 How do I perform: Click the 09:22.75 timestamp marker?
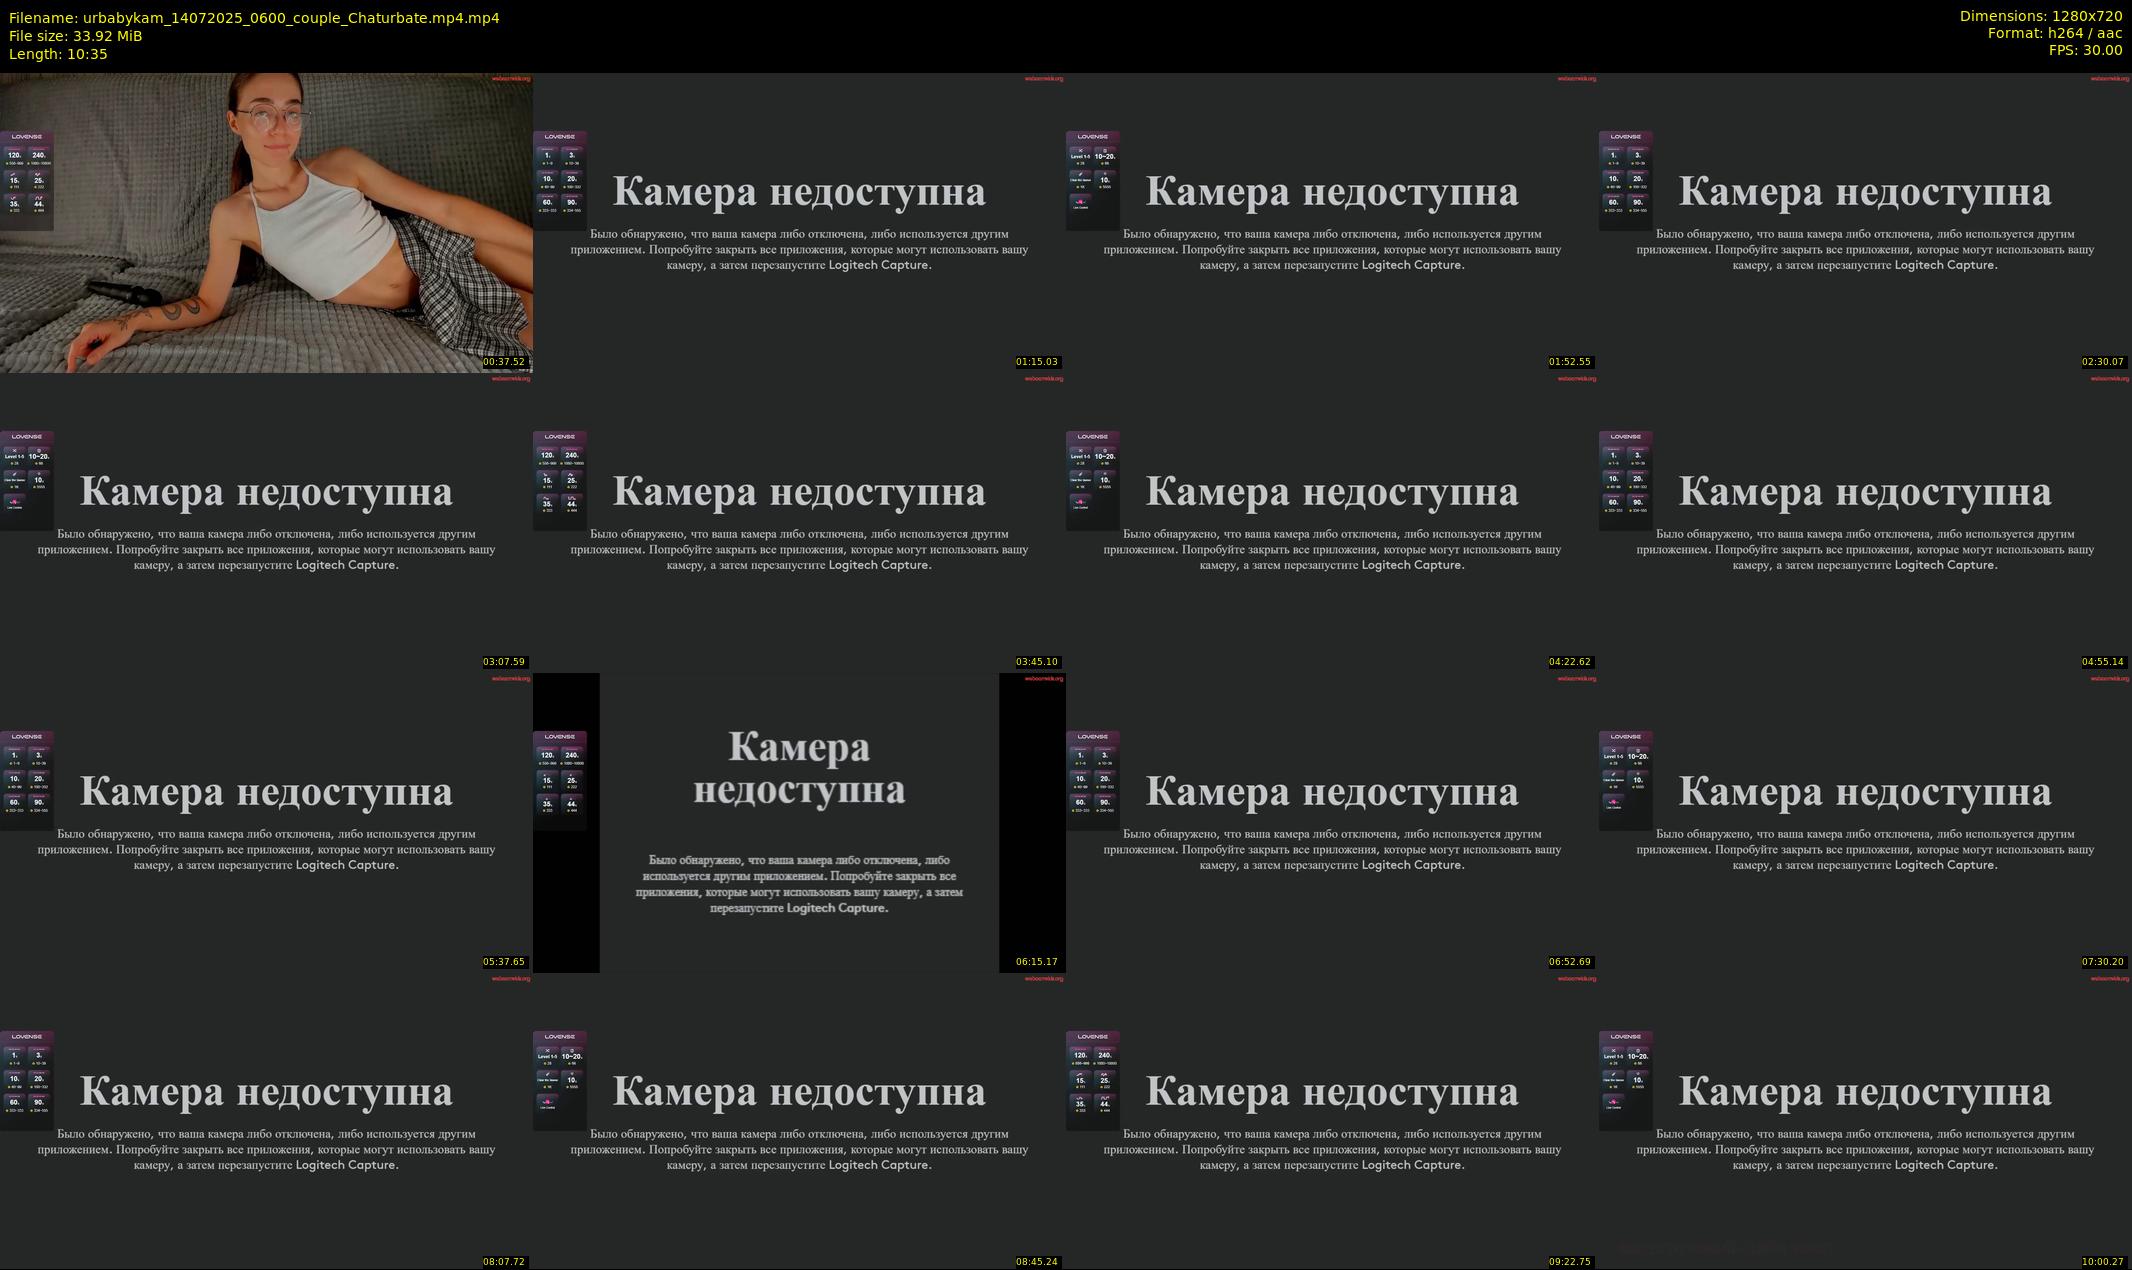tap(1569, 1262)
